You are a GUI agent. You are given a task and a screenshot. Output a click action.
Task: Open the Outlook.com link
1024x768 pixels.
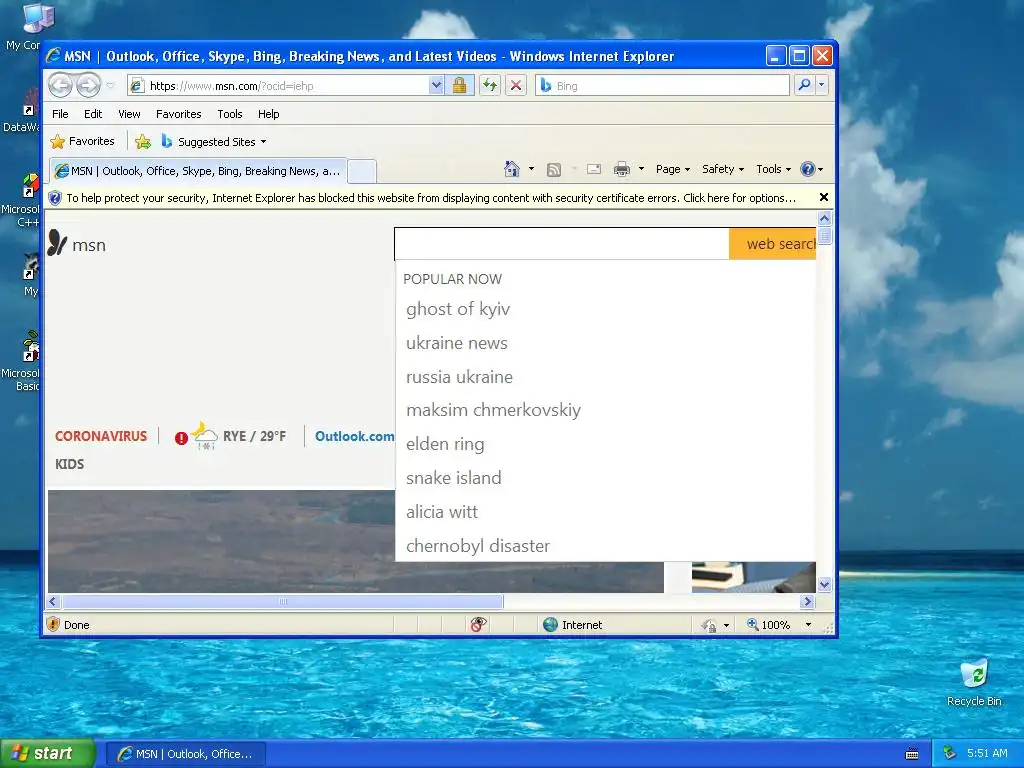[x=355, y=436]
